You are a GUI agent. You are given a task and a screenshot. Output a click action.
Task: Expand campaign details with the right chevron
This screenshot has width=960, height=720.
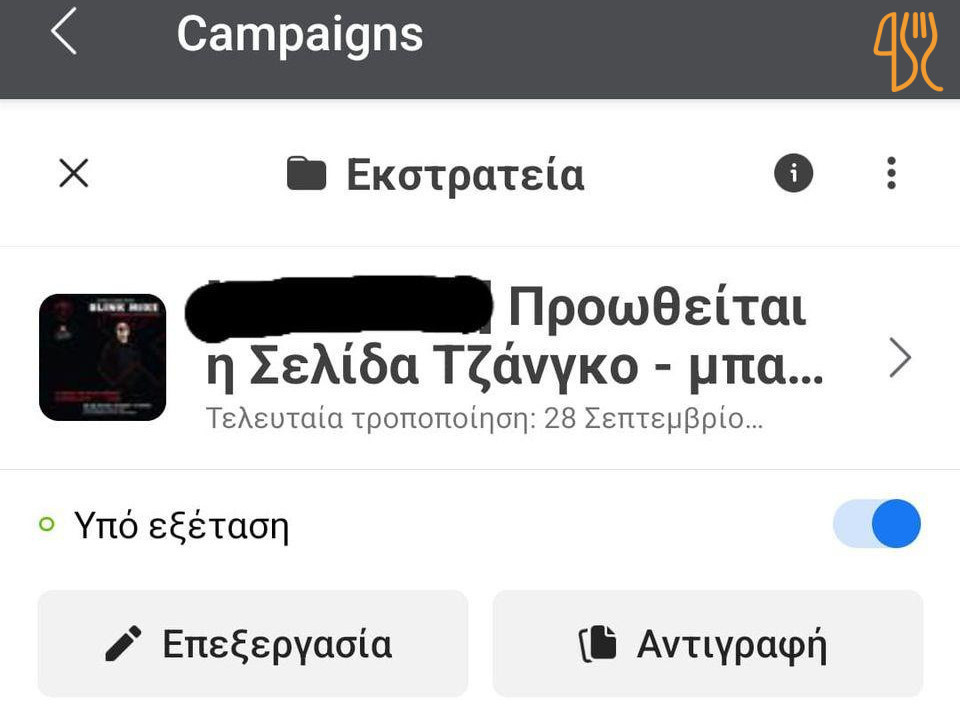pos(900,357)
